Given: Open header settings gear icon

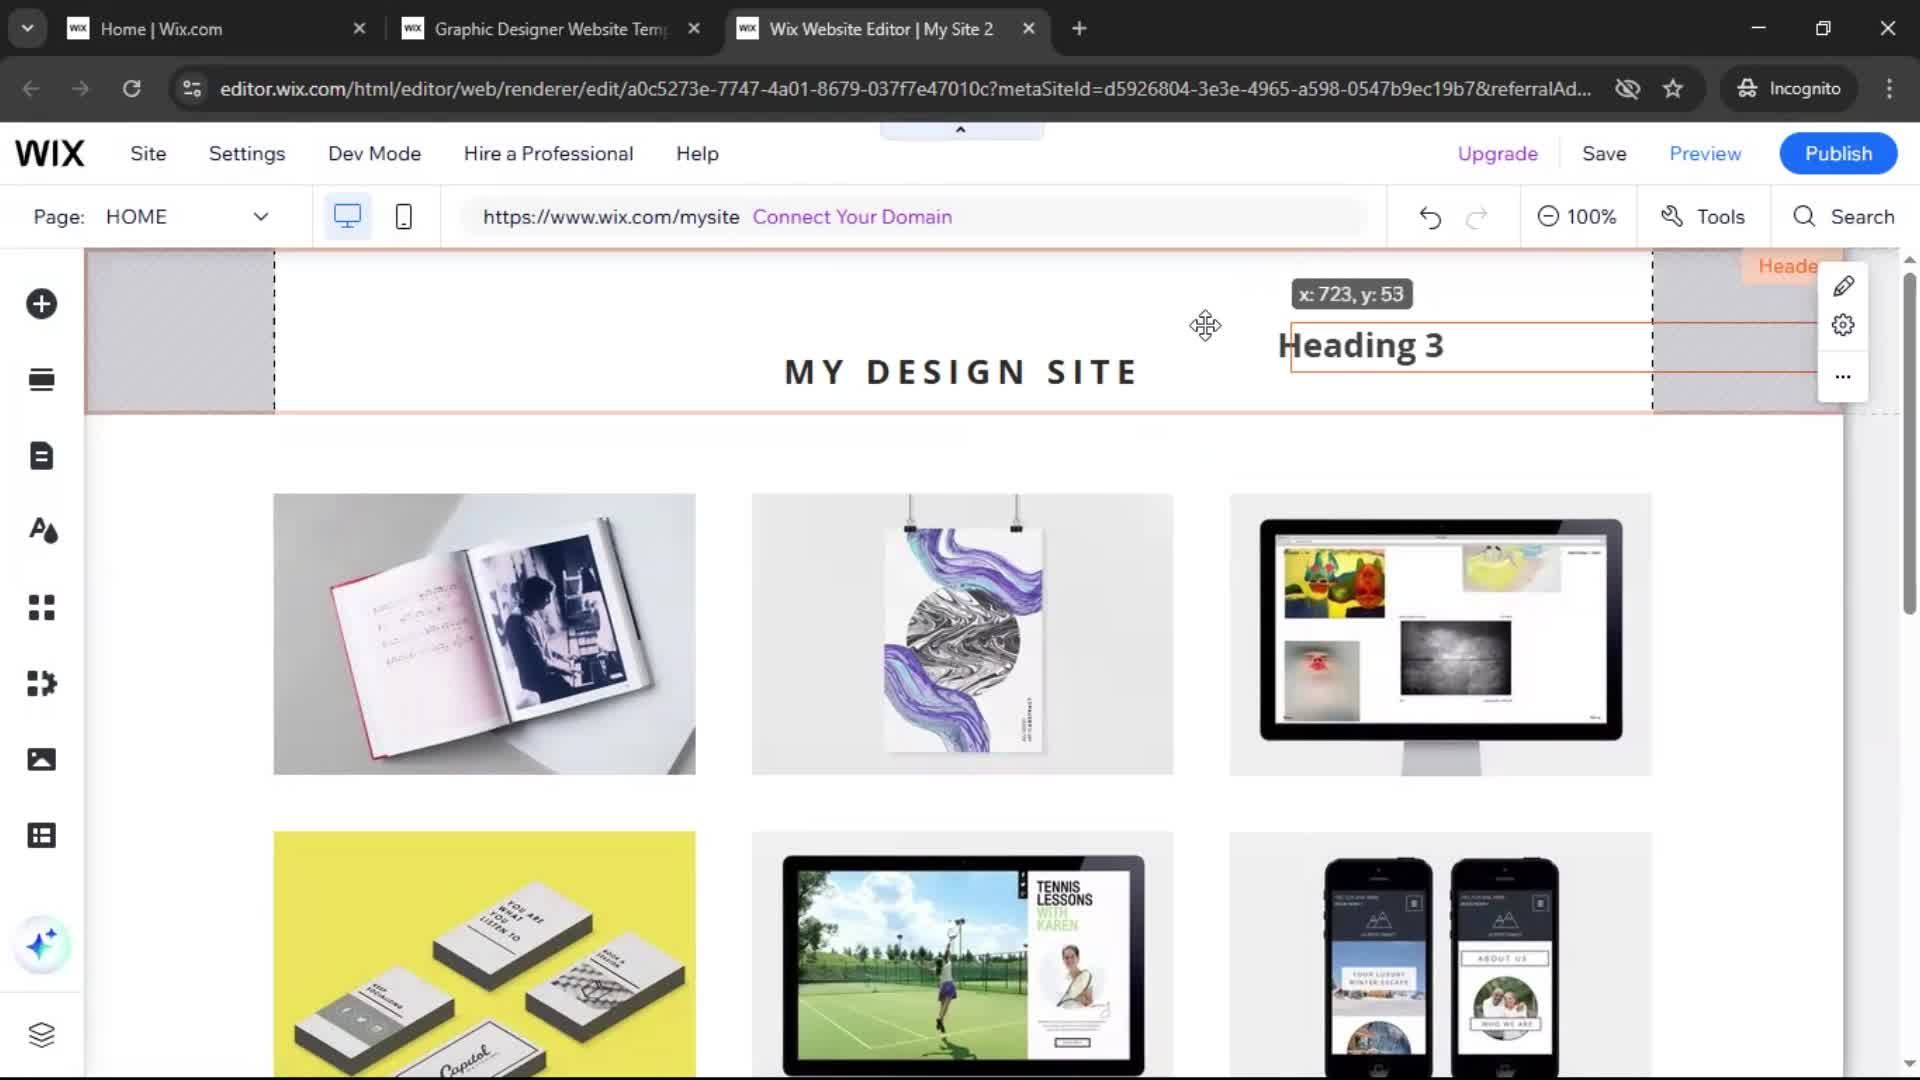Looking at the screenshot, I should coord(1843,325).
